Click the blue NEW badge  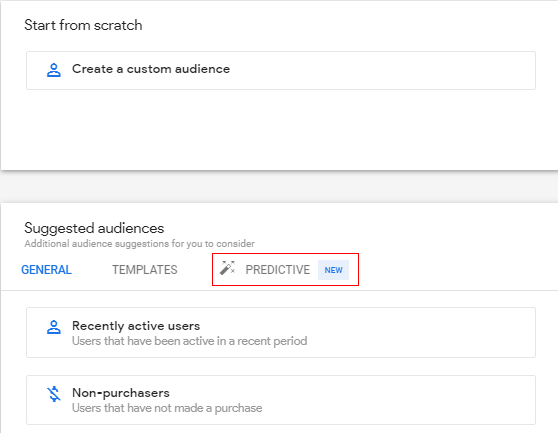[x=333, y=270]
